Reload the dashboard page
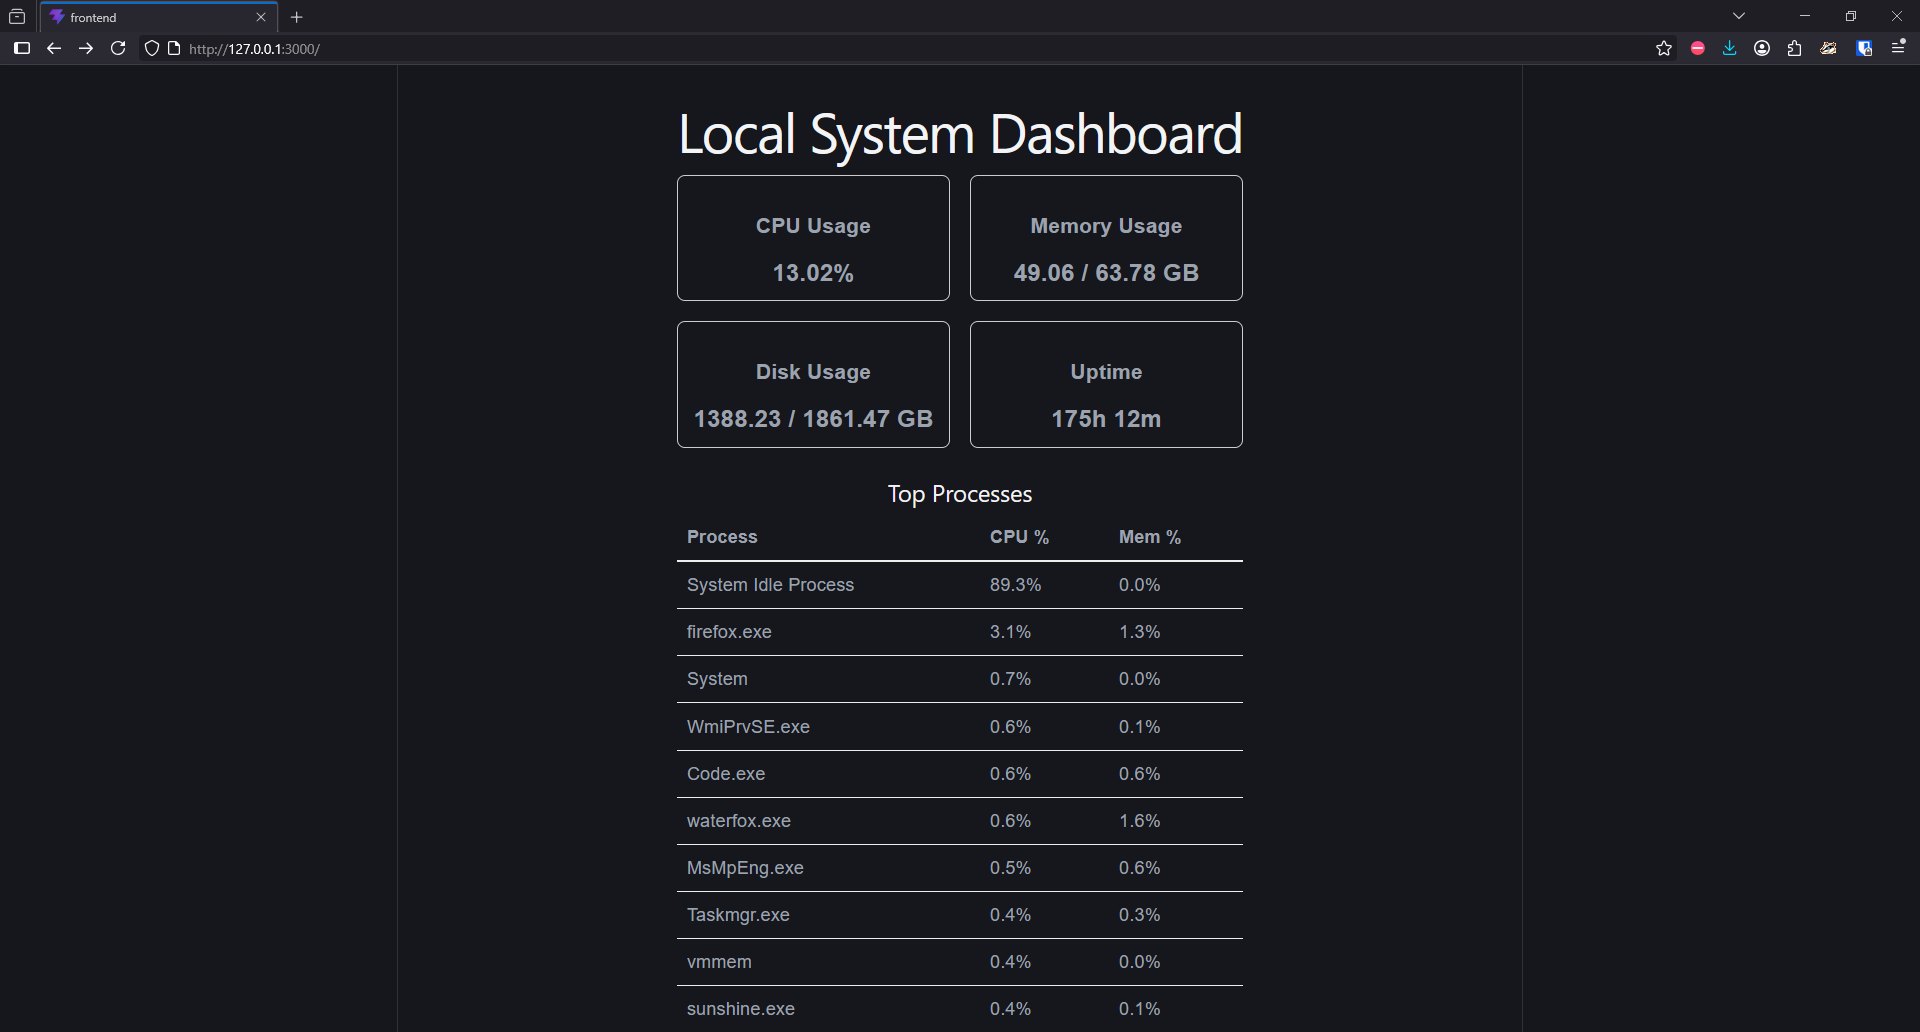1920x1032 pixels. pos(118,48)
